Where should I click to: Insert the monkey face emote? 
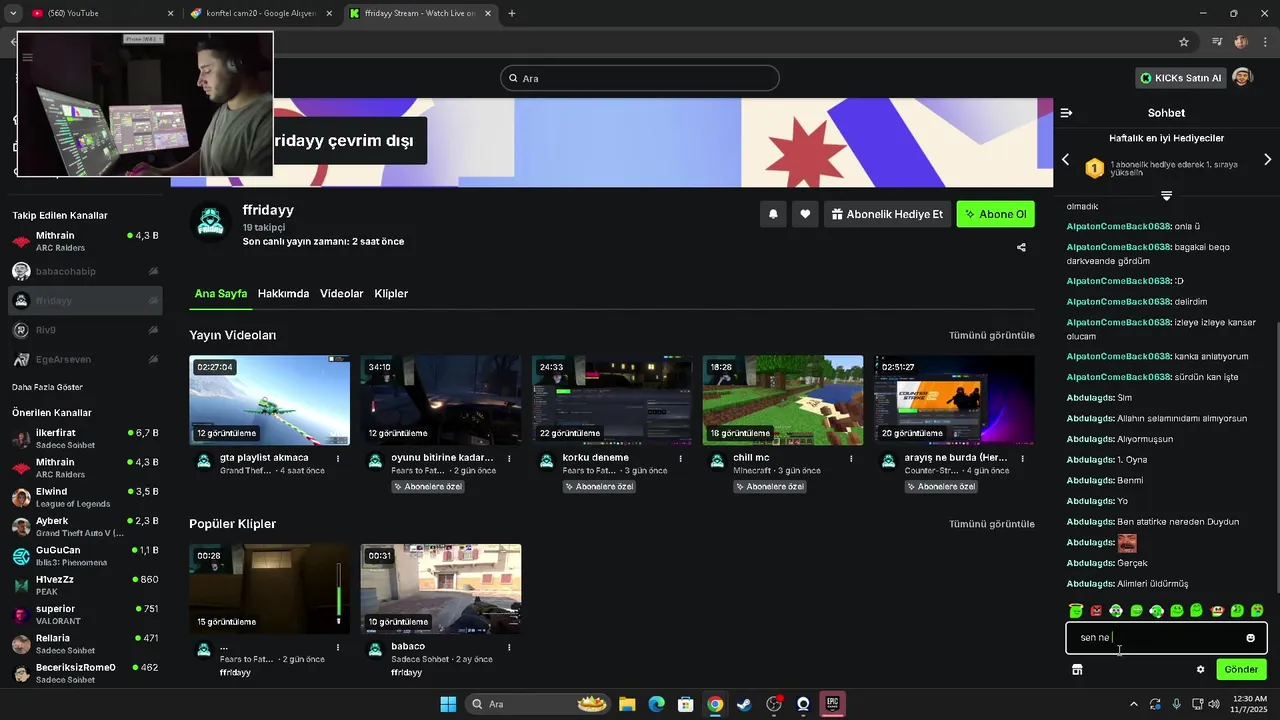[x=1217, y=610]
